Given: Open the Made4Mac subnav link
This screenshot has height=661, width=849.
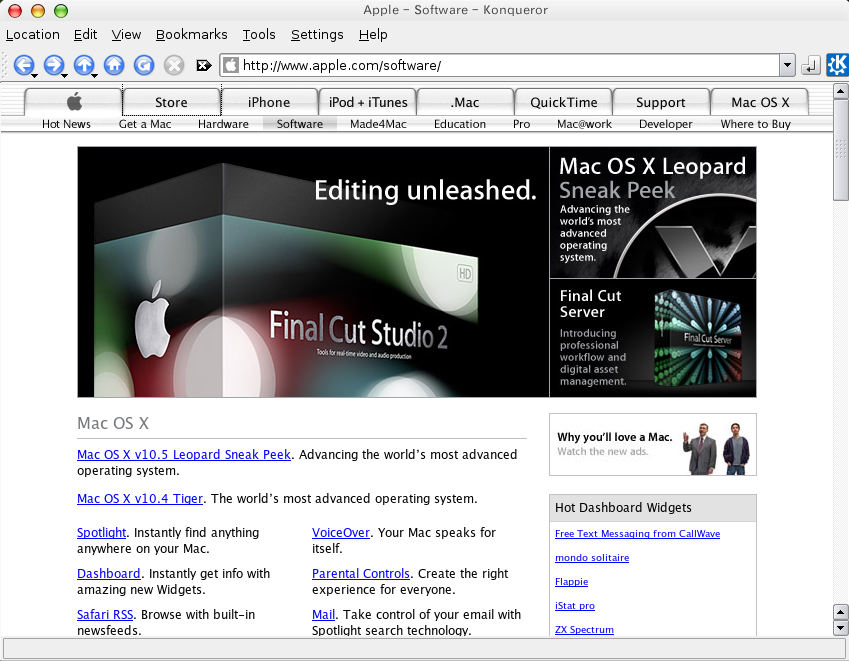Looking at the screenshot, I should tap(378, 124).
